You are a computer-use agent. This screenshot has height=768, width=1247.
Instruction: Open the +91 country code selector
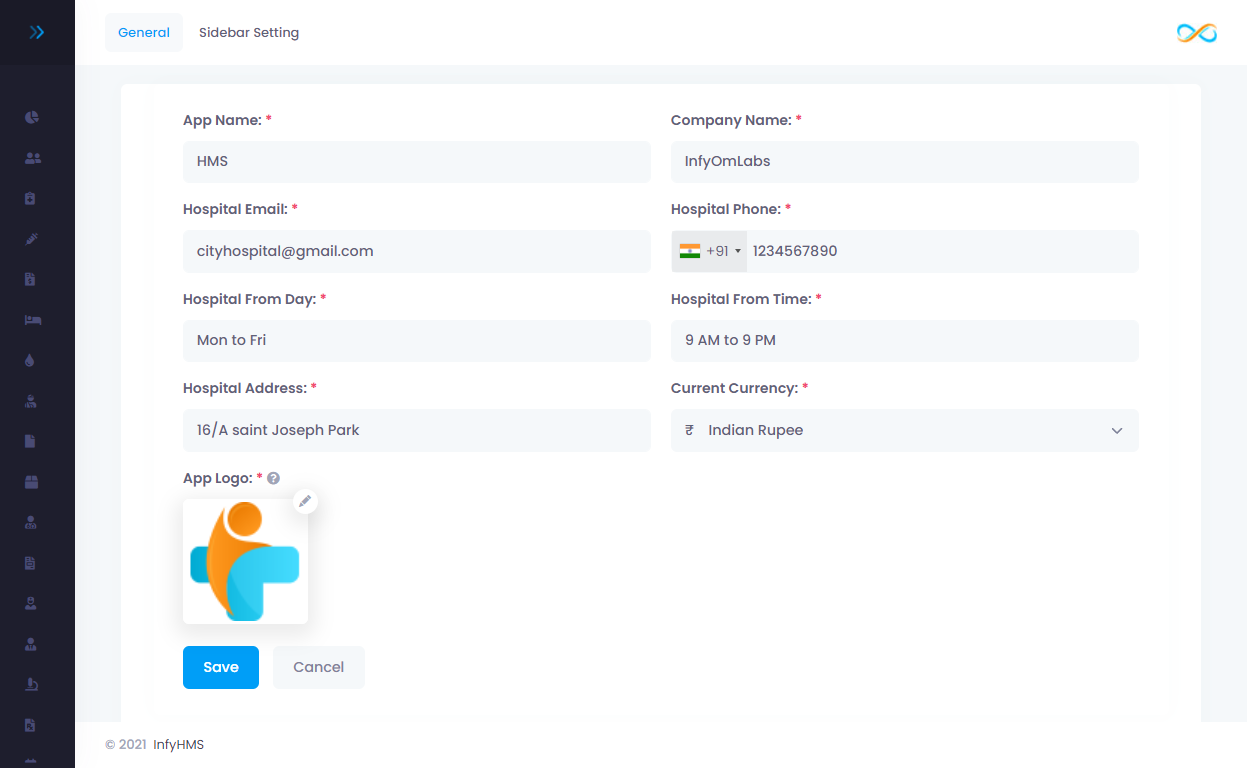(x=710, y=252)
